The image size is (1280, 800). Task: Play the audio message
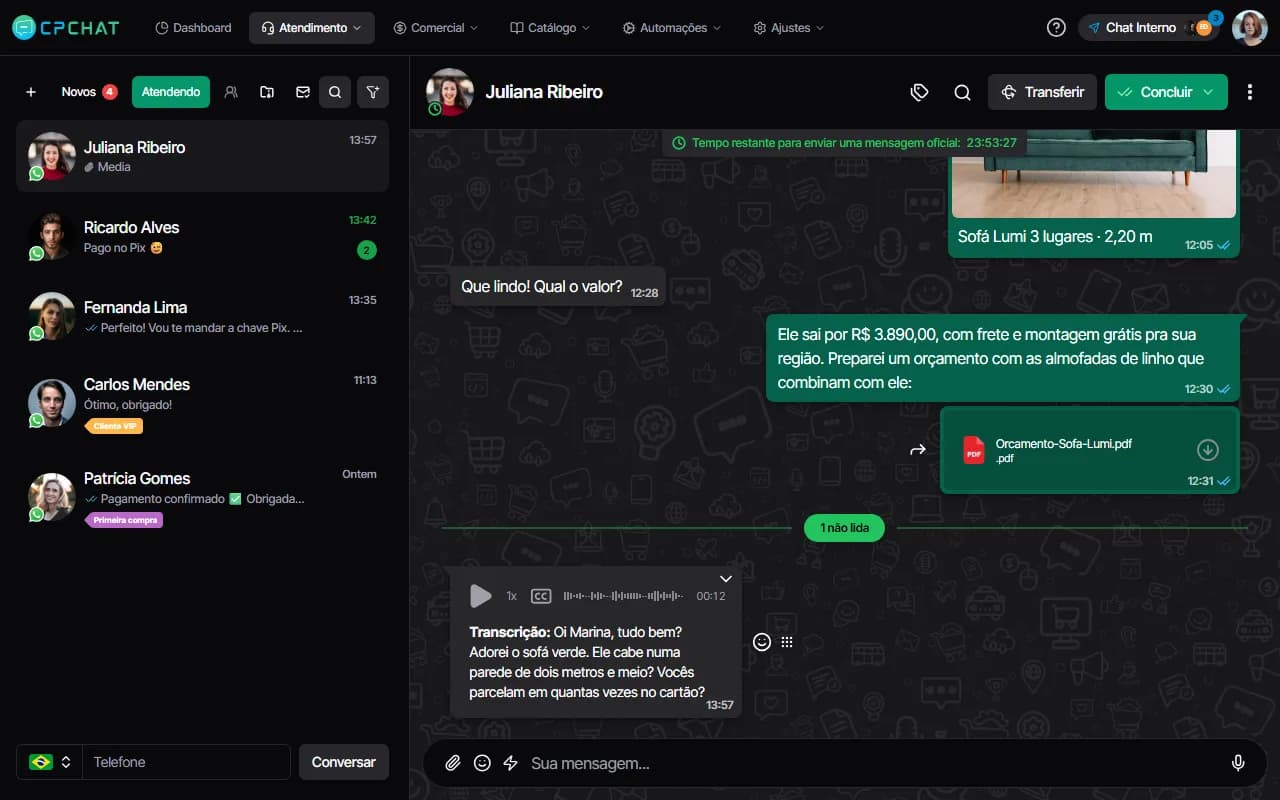pyautogui.click(x=480, y=596)
